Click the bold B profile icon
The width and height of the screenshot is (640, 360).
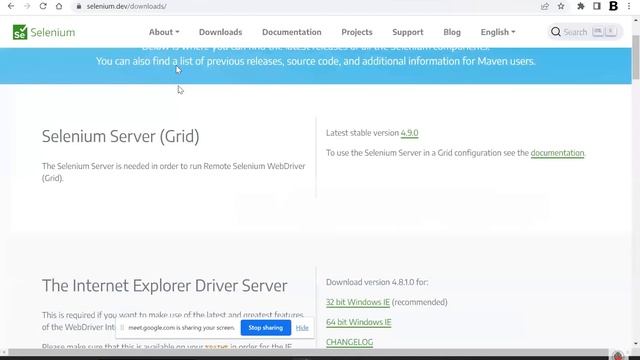613,6
